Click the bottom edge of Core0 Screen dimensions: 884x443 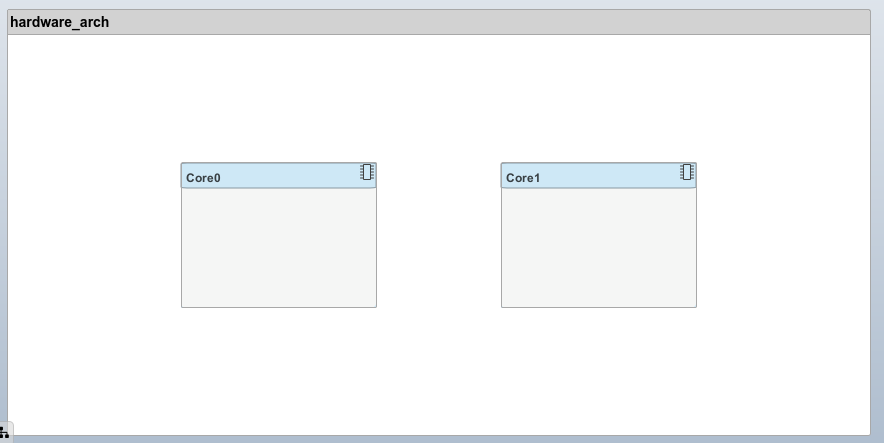(279, 307)
